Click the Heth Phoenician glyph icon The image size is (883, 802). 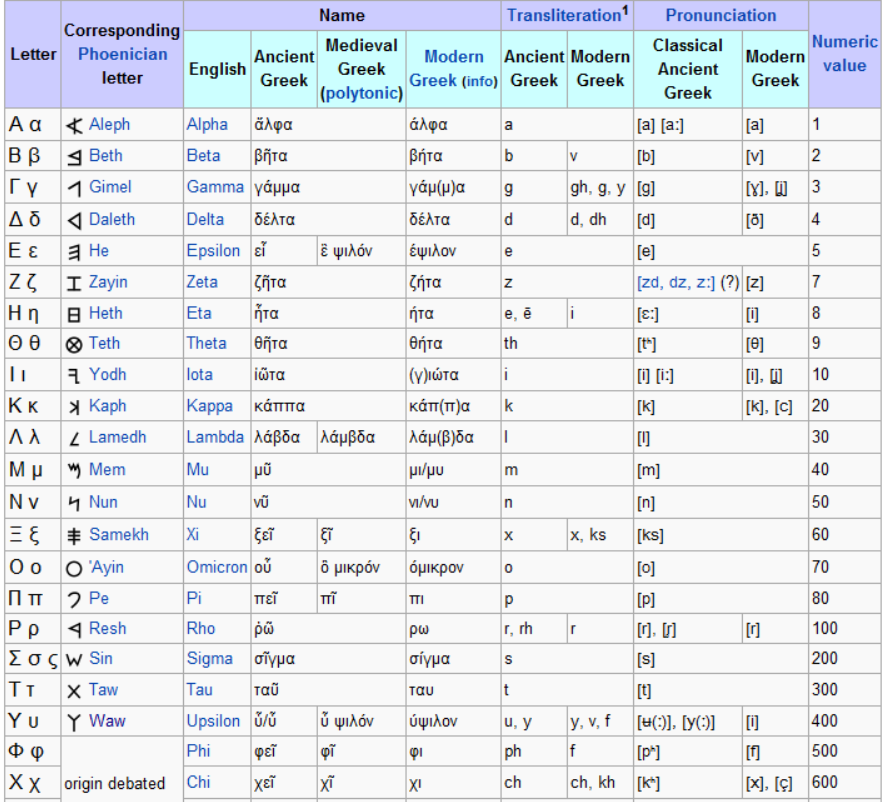click(74, 315)
